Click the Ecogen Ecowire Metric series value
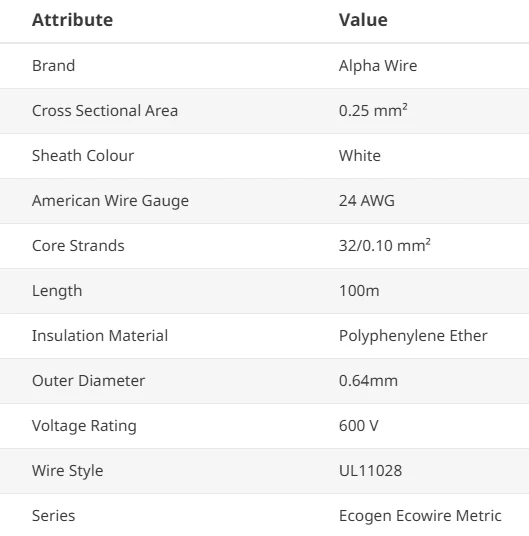The width and height of the screenshot is (529, 536). click(420, 516)
